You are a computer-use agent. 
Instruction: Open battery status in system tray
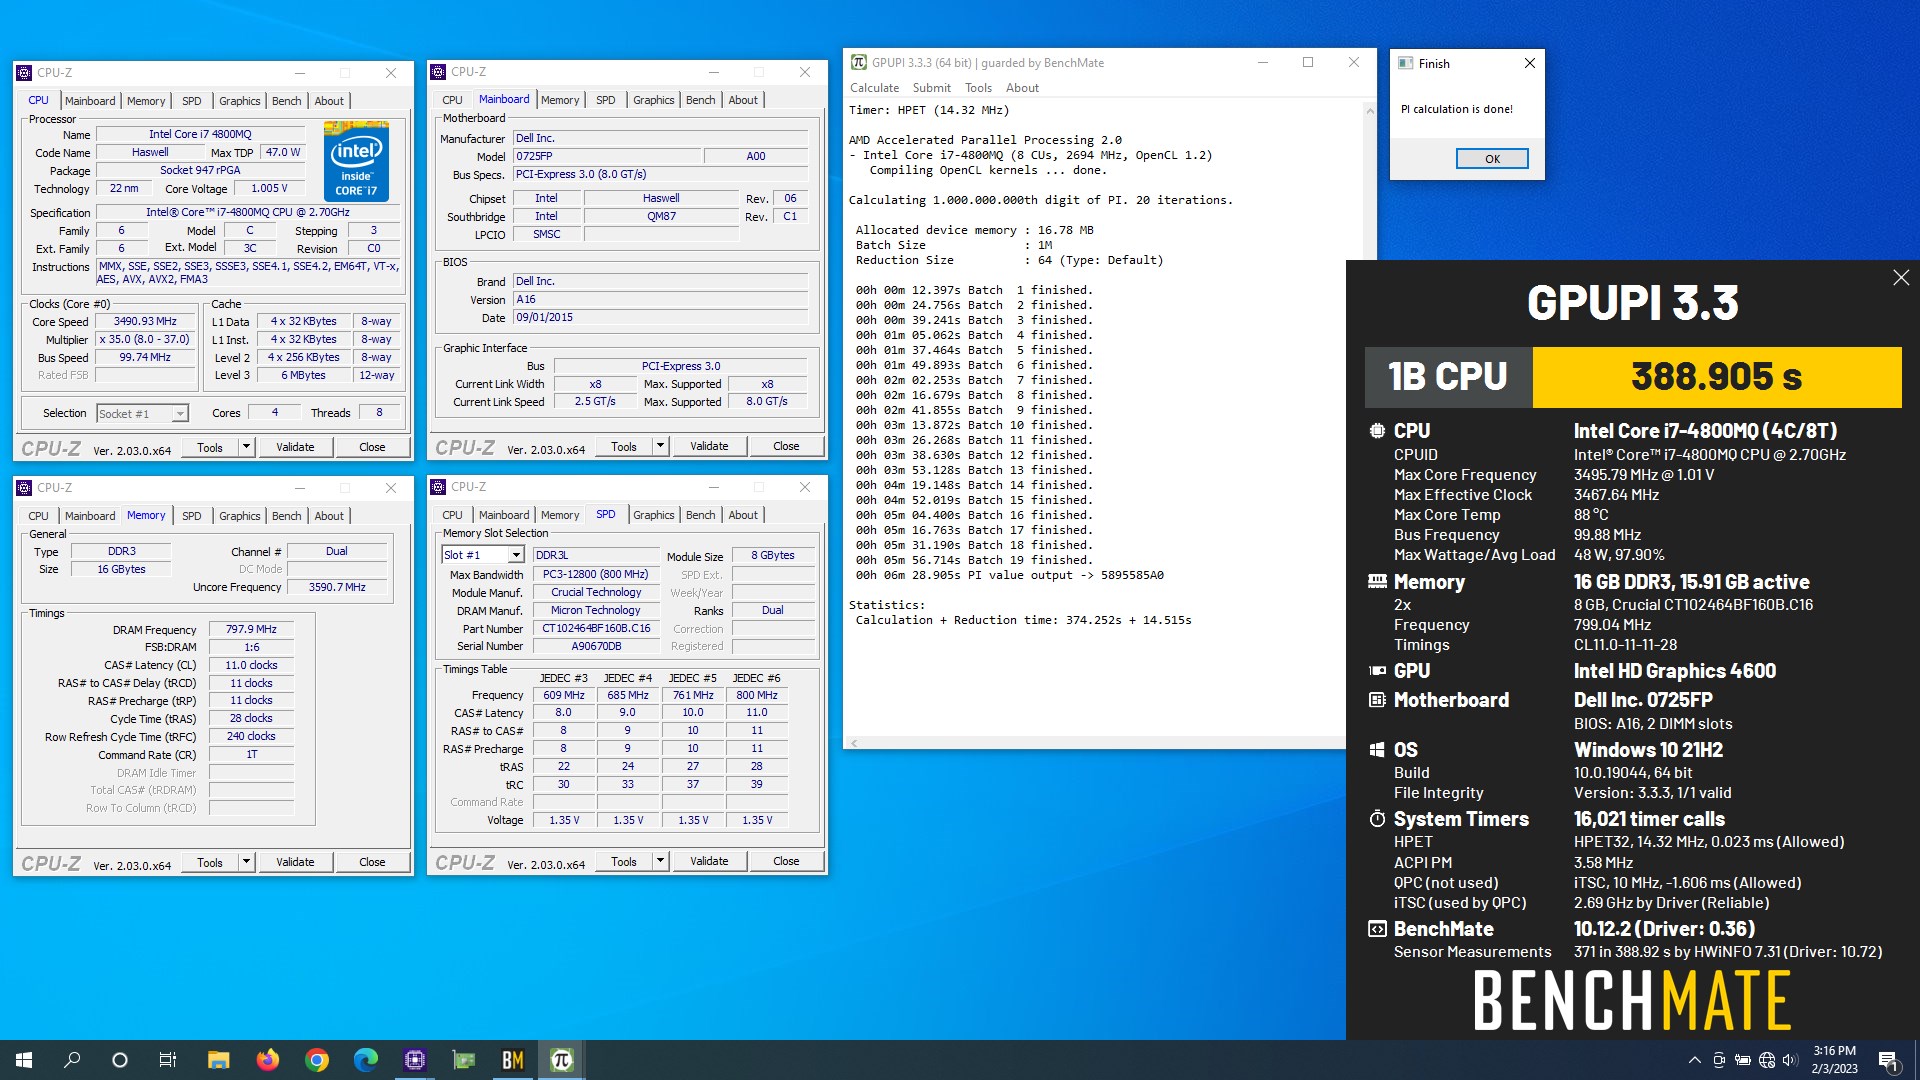click(x=1742, y=1060)
